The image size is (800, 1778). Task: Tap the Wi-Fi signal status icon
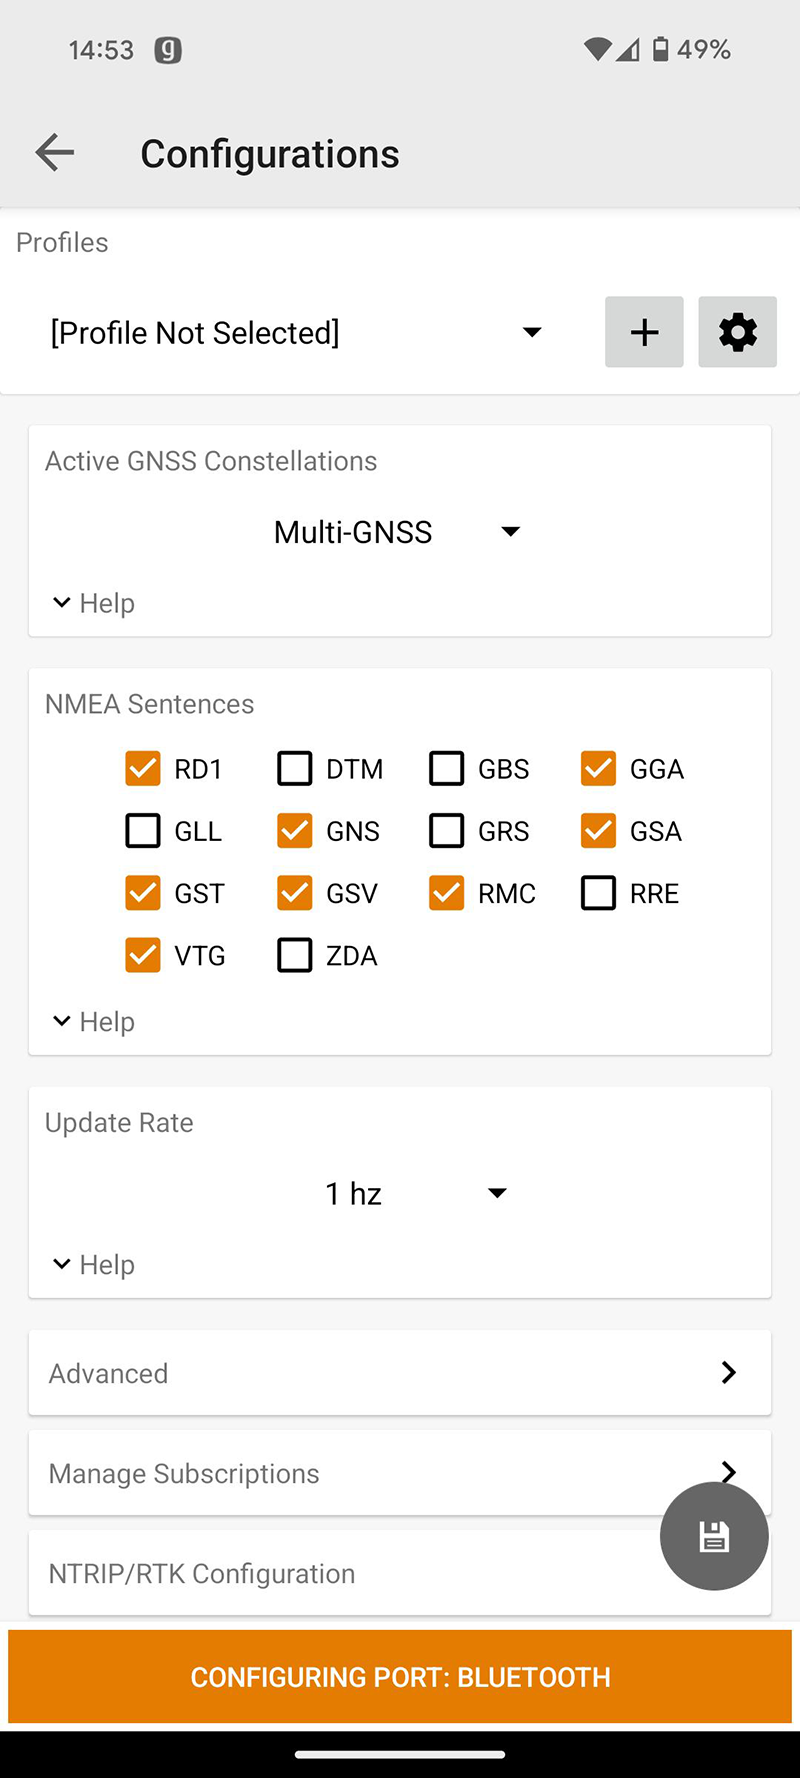point(597,49)
